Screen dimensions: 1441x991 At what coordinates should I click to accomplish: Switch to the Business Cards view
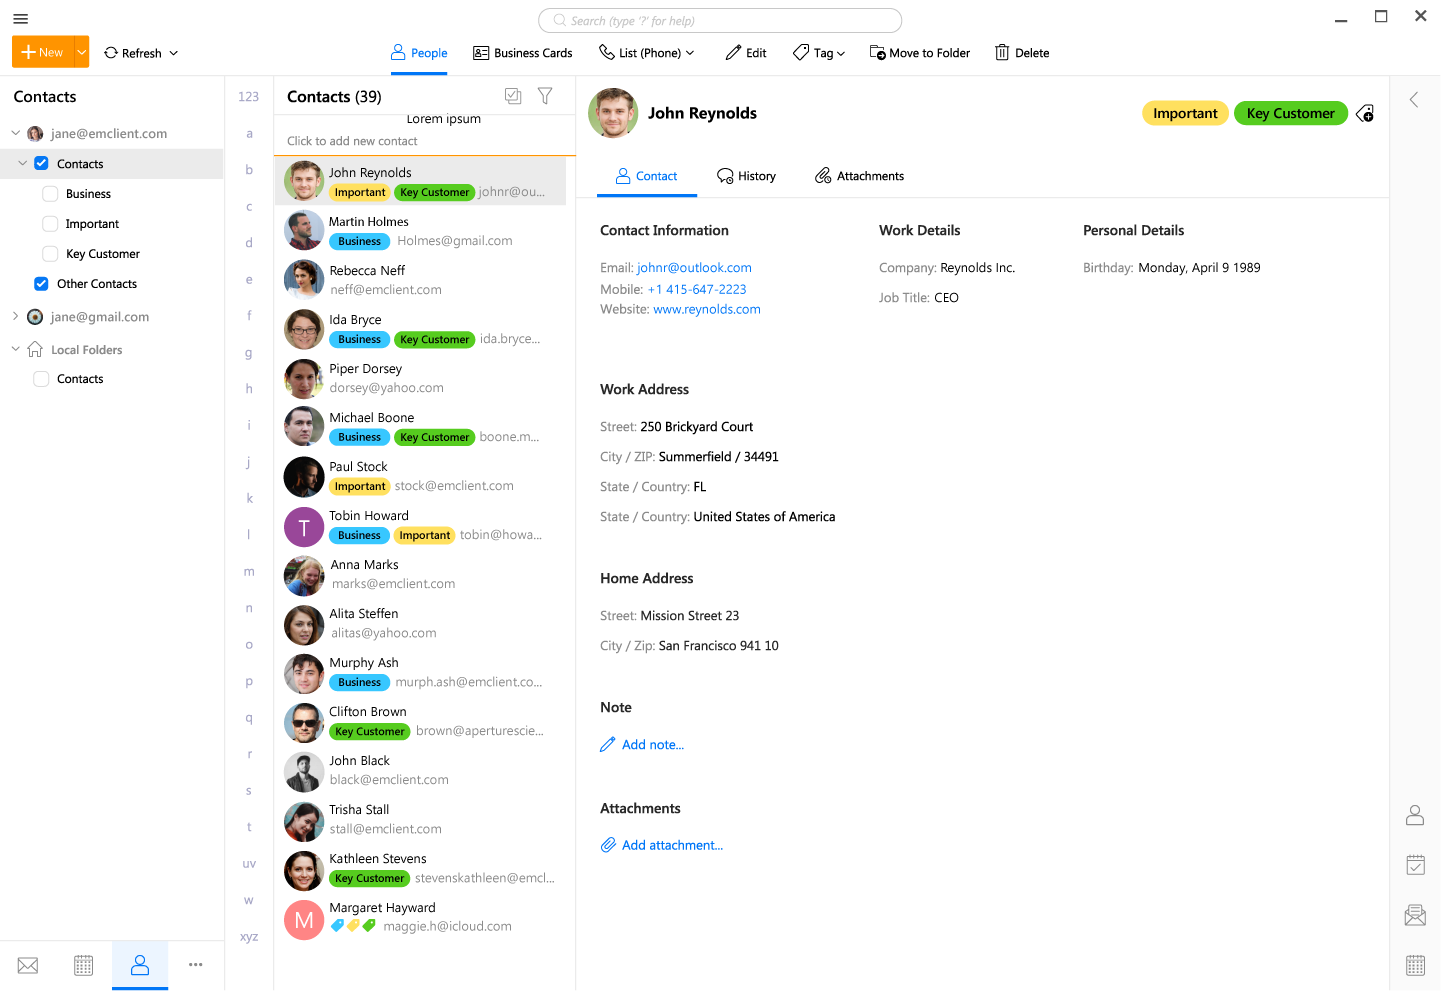point(522,53)
